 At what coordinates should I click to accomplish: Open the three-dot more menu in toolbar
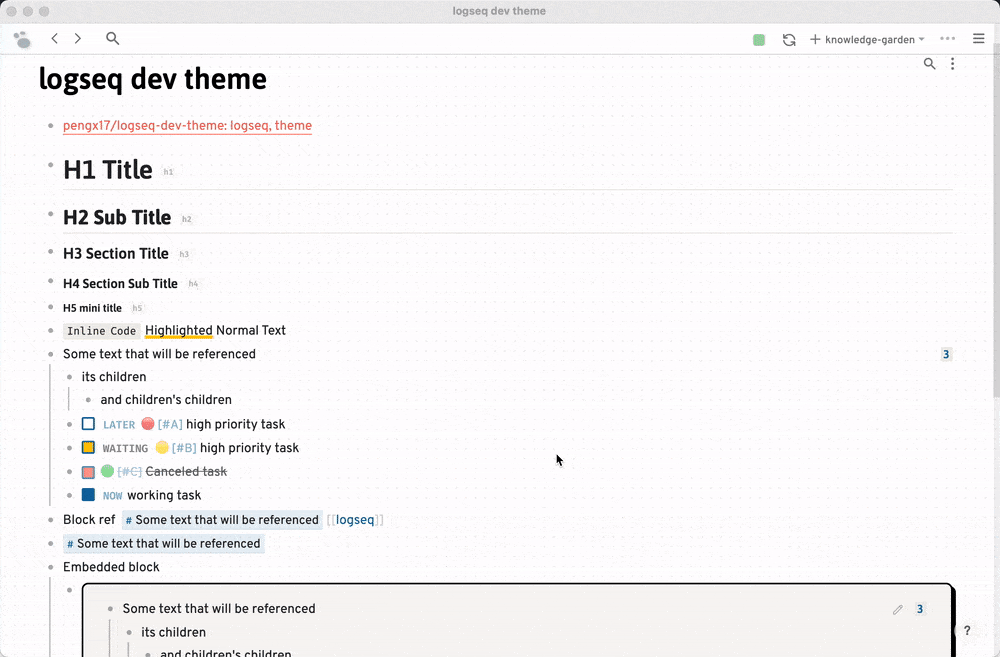tap(948, 38)
